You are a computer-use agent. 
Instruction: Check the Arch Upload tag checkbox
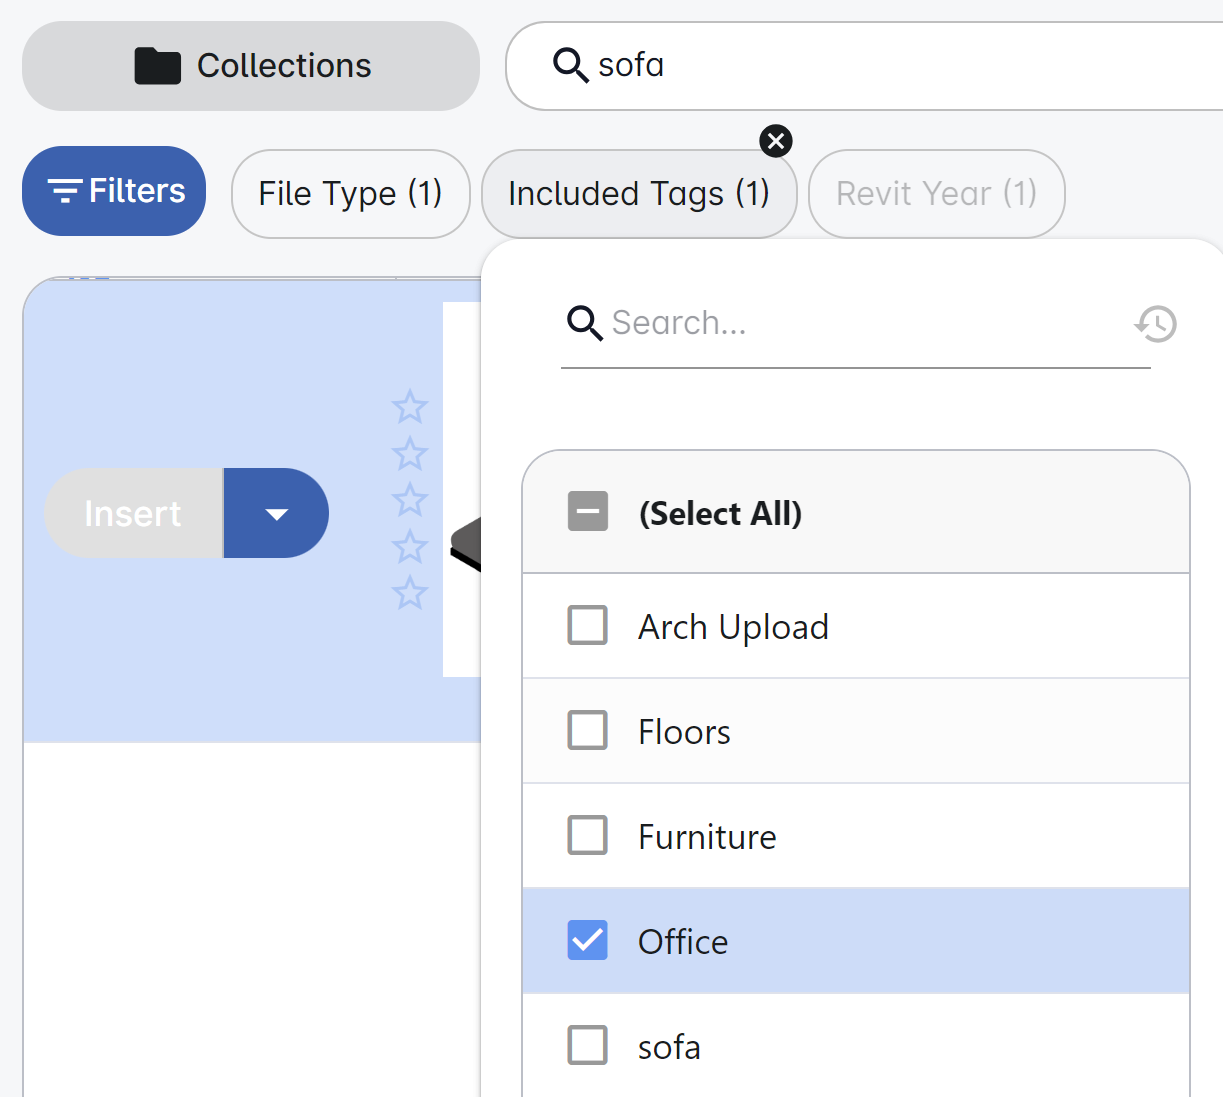[x=588, y=626]
